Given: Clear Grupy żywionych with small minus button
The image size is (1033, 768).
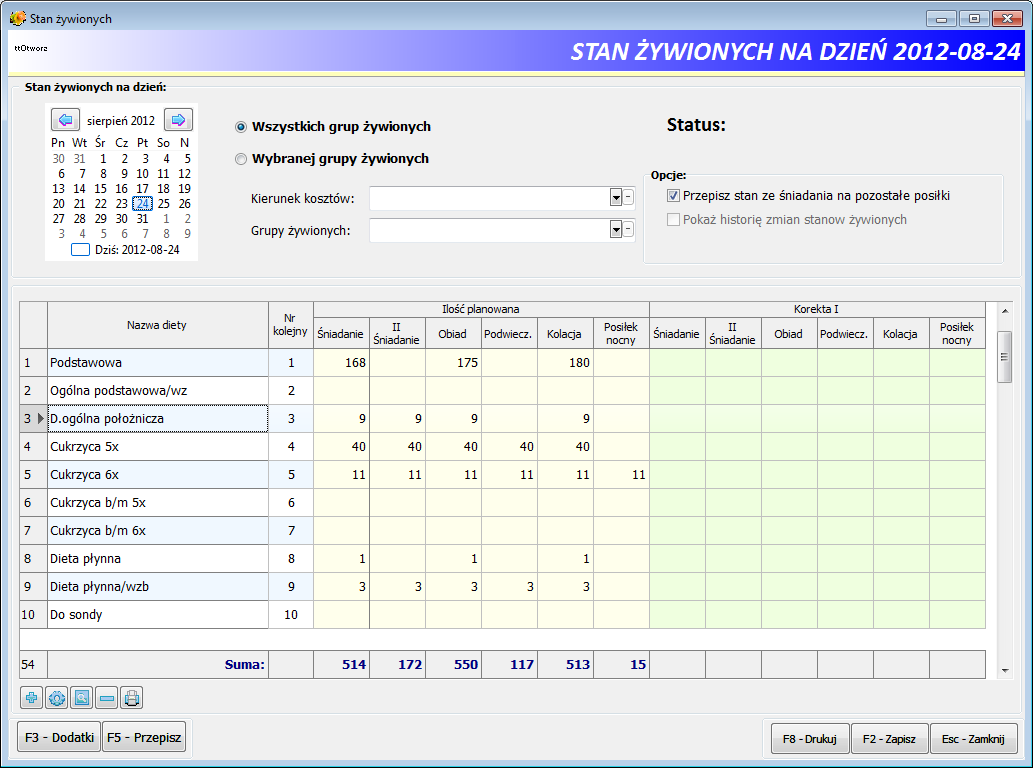Looking at the screenshot, I should pos(628,229).
